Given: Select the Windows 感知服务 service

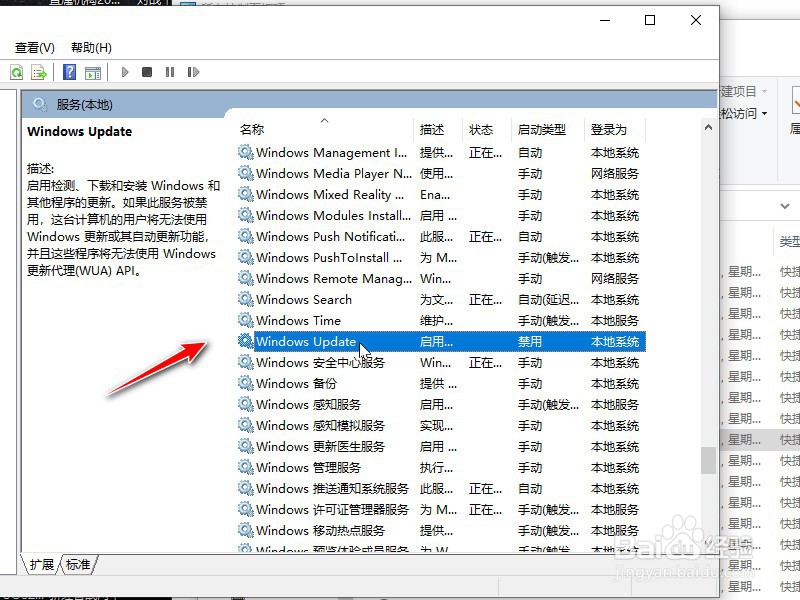Looking at the screenshot, I should click(441, 404).
